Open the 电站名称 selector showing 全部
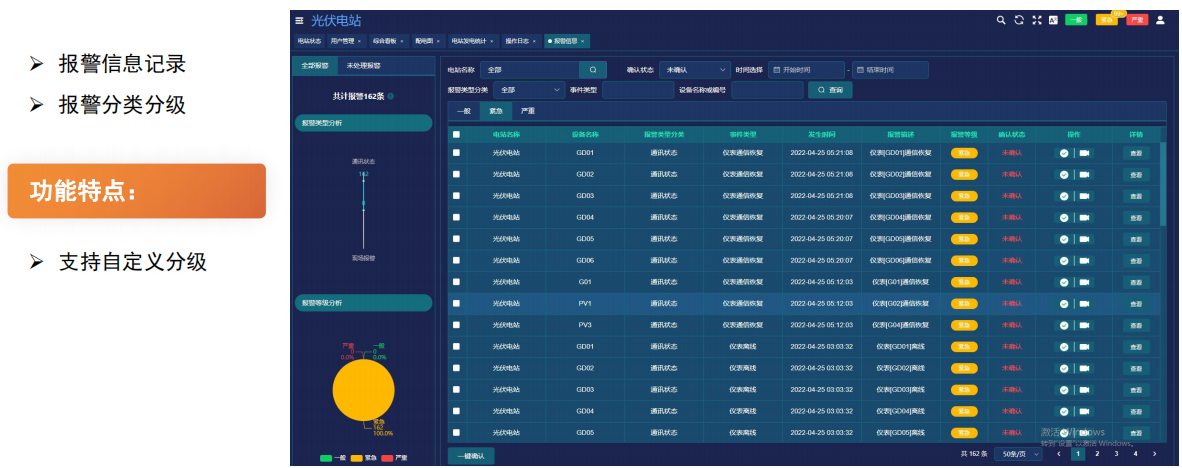Screen dimensions: 1182x468 click(530, 70)
